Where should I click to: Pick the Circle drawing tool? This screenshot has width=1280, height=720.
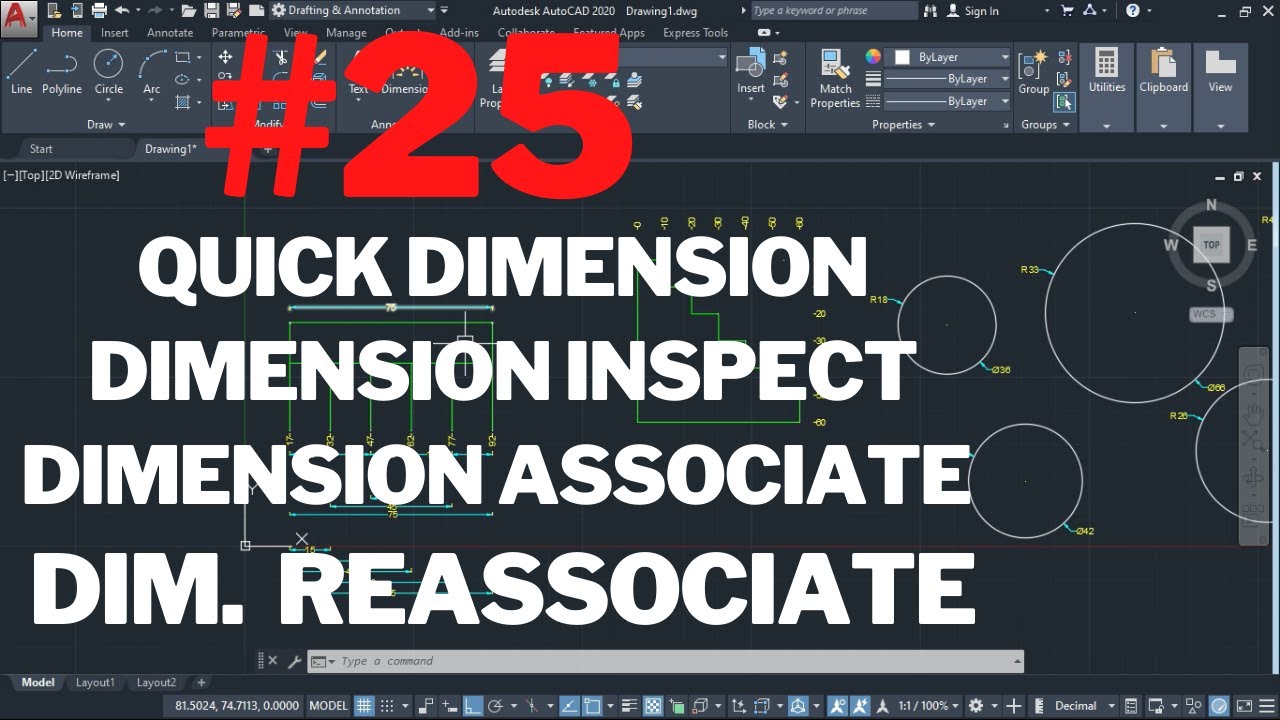click(108, 72)
